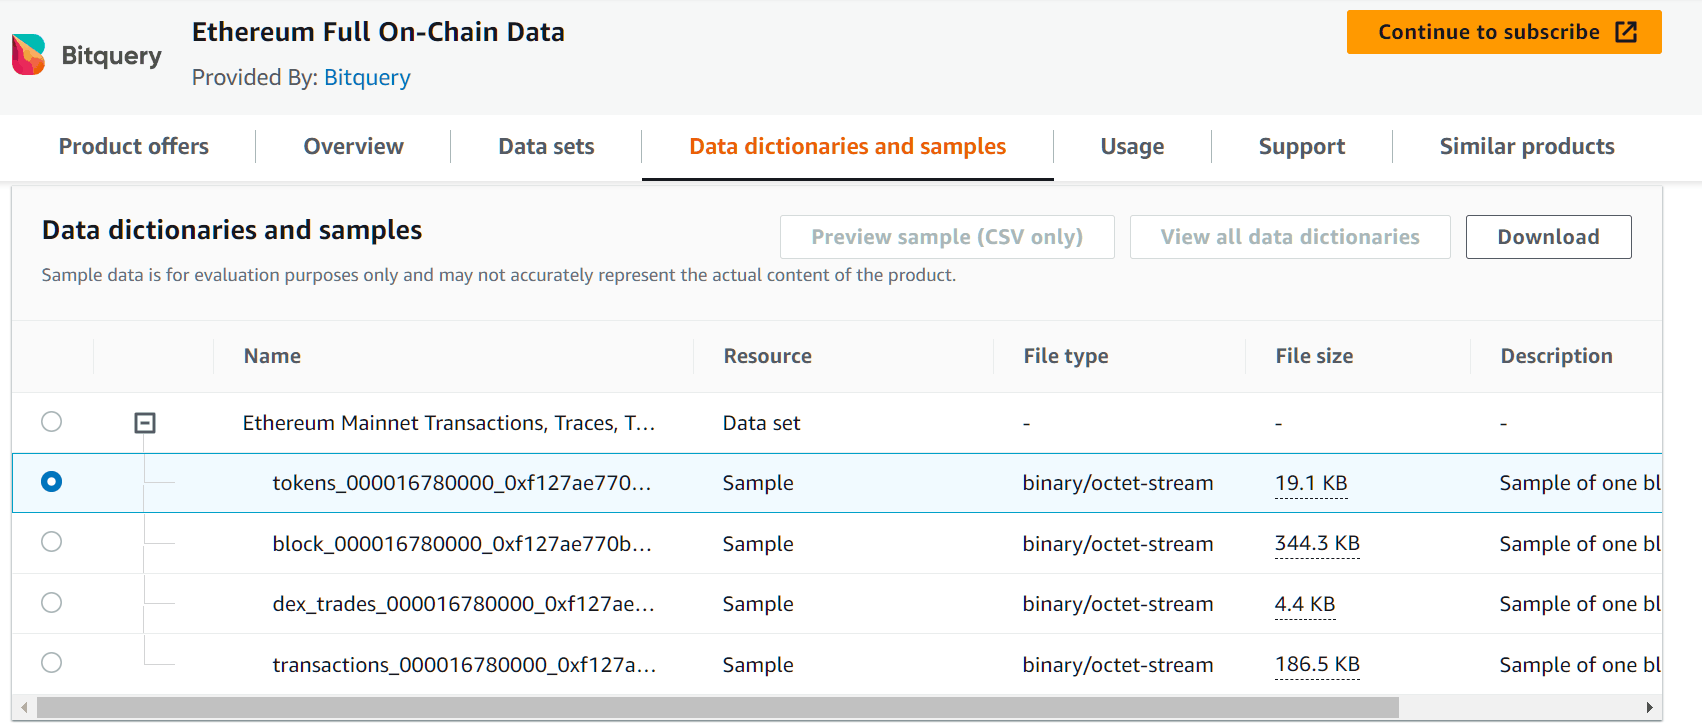Screen dimensions: 1702x727
Task: Click the Sample resource cell in tokens row
Action: (x=758, y=483)
